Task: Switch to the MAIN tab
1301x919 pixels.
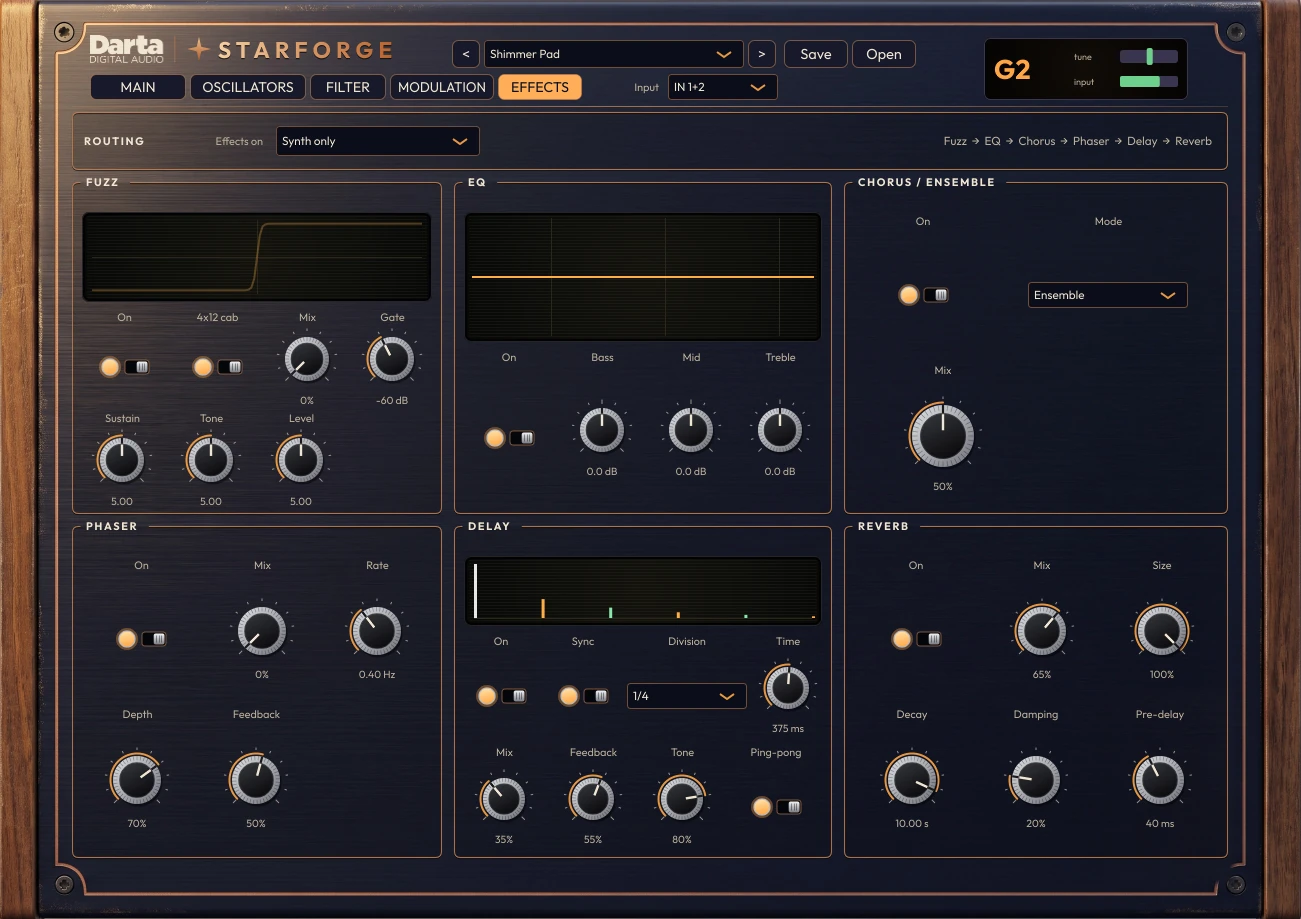Action: tap(138, 87)
